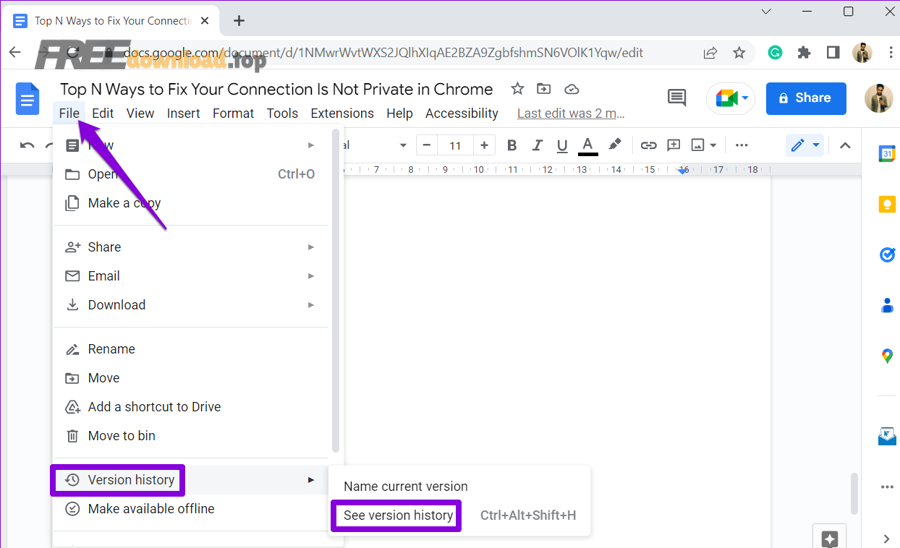Toggle underline formatting
Viewport: 900px width, 548px height.
[562, 146]
